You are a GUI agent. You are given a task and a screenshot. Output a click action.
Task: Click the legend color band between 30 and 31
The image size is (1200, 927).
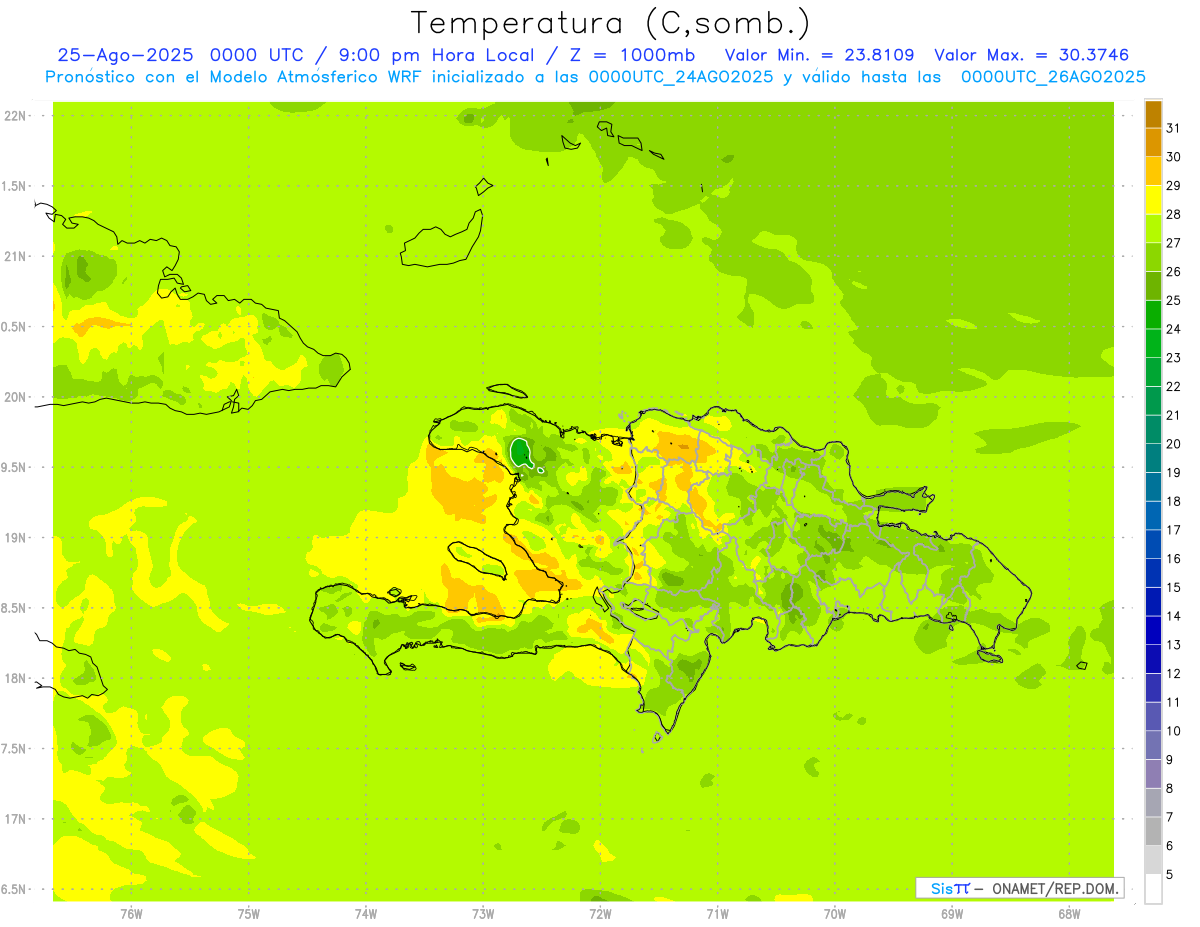click(x=1153, y=143)
